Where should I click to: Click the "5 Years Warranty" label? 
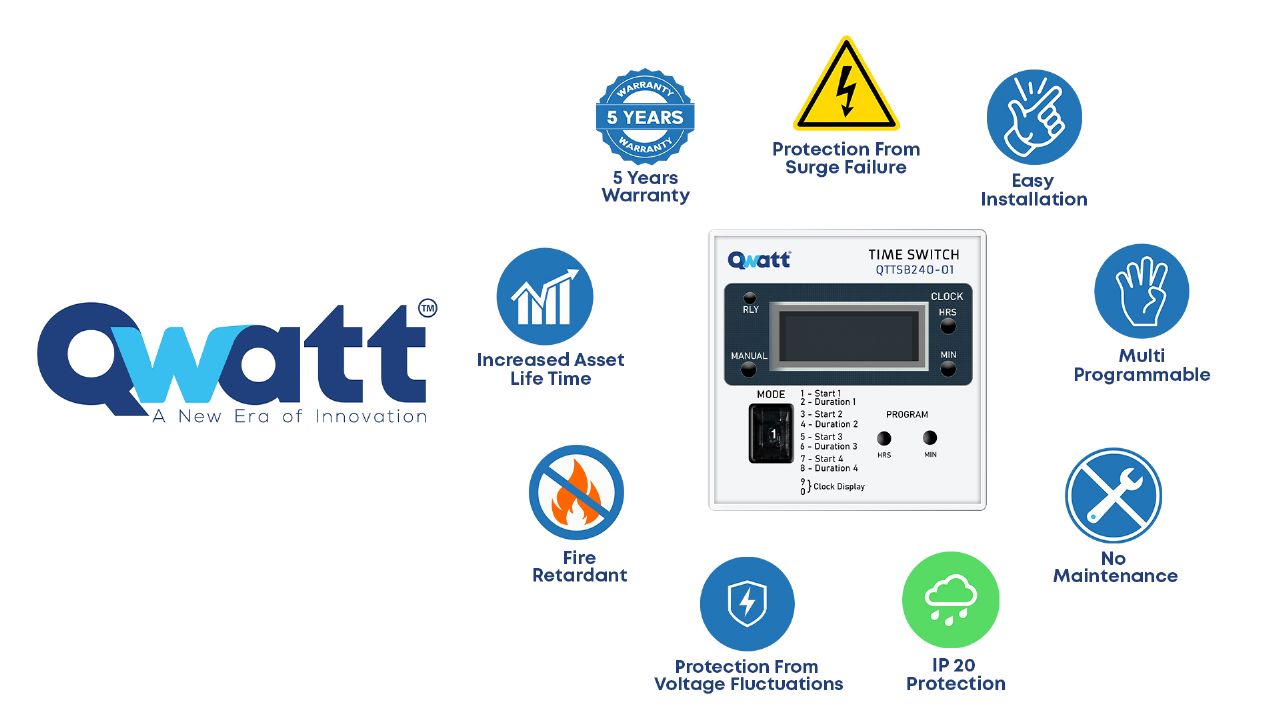(645, 187)
